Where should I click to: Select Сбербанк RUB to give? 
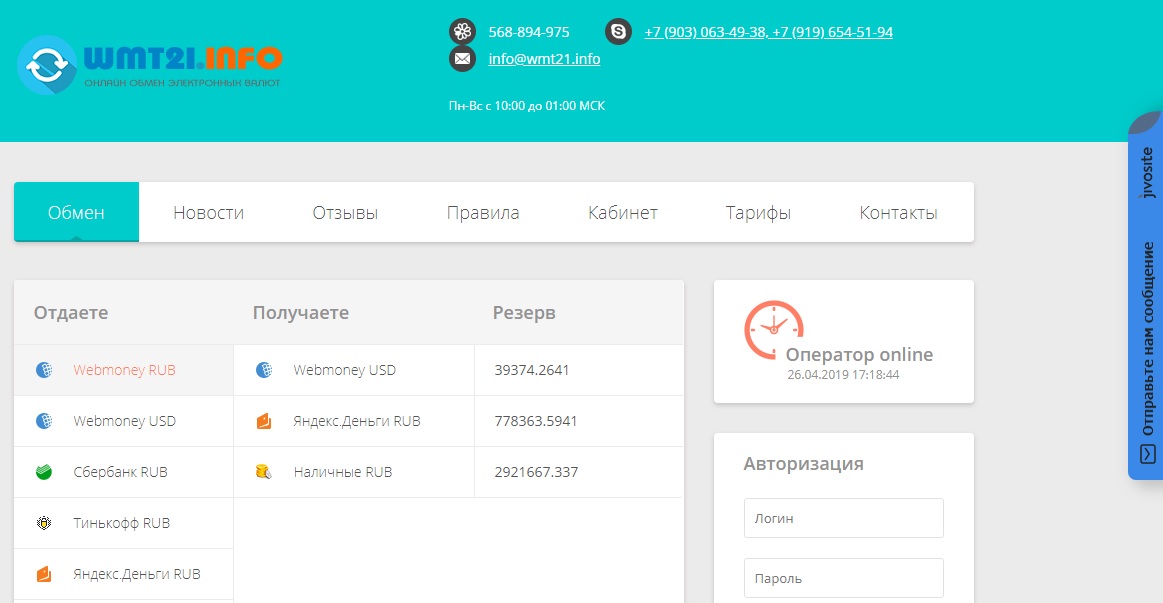point(124,472)
